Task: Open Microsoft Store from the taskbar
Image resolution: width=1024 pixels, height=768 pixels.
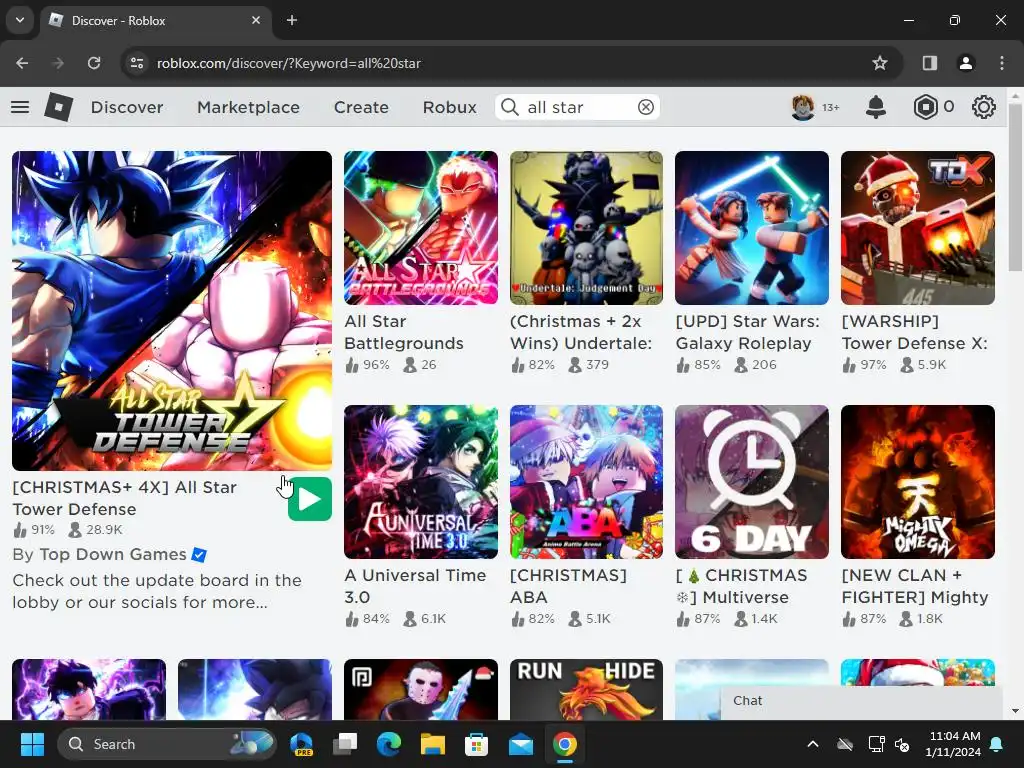Action: coord(477,744)
